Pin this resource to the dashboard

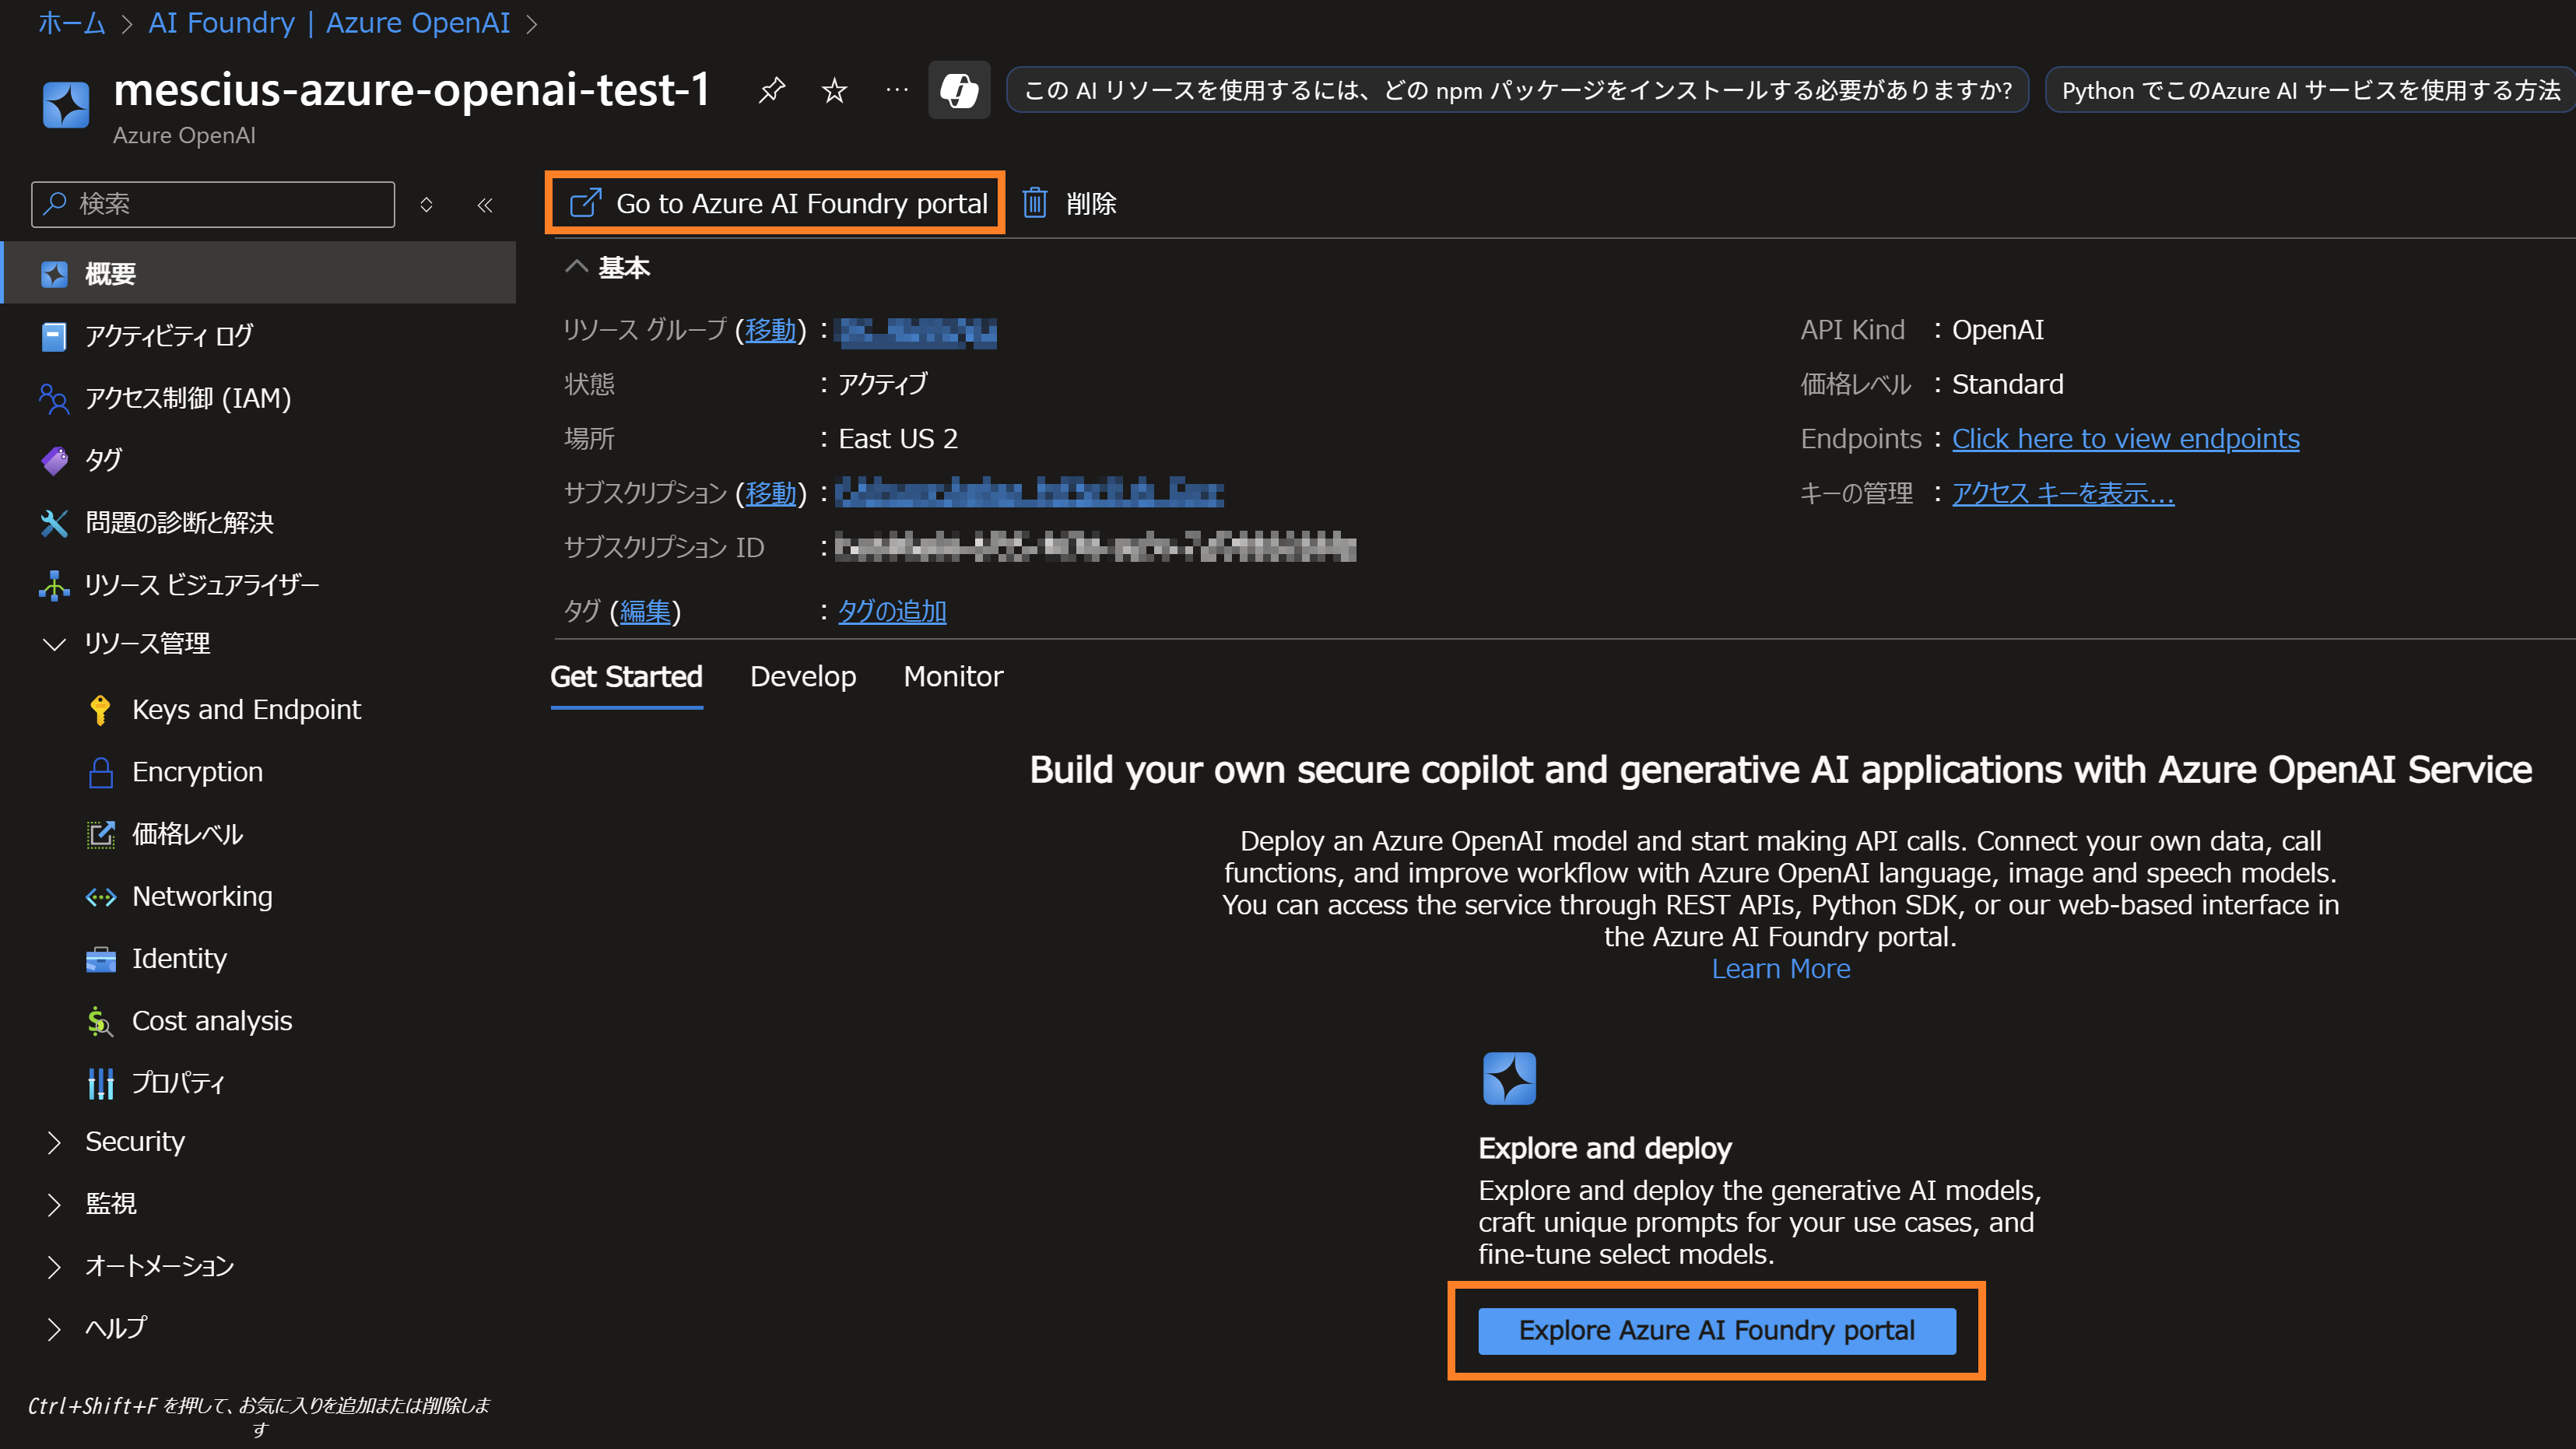click(771, 91)
